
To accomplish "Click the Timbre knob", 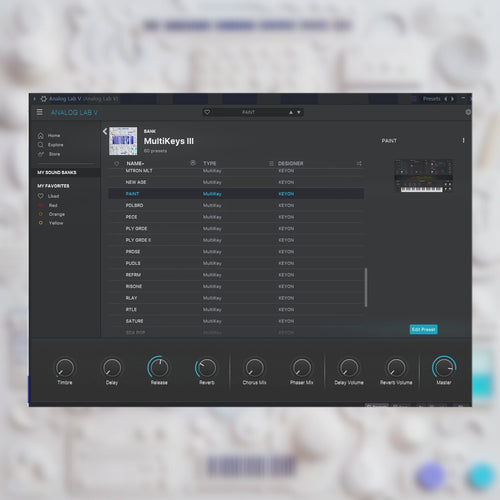I will (x=65, y=368).
